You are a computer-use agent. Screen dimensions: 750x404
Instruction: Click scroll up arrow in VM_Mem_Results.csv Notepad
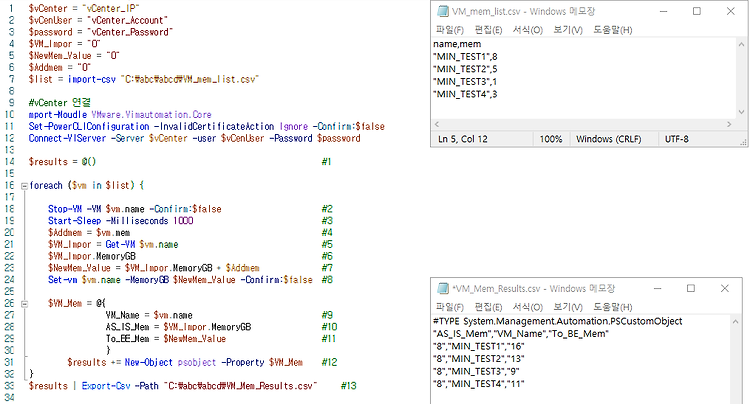736,322
